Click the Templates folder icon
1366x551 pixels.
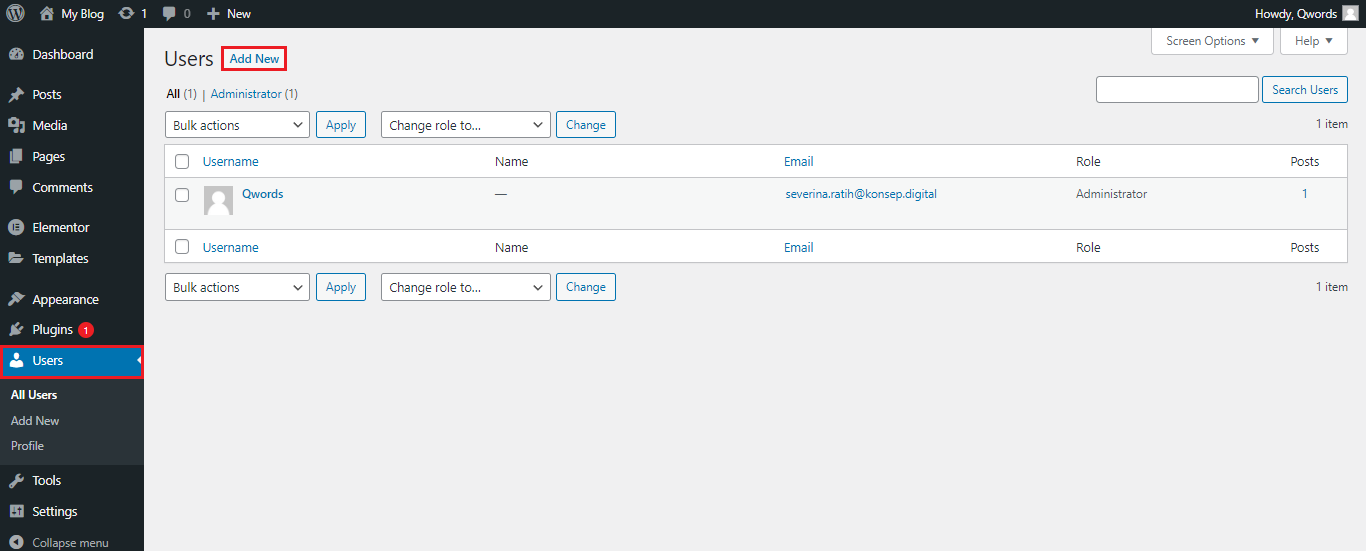[16, 258]
